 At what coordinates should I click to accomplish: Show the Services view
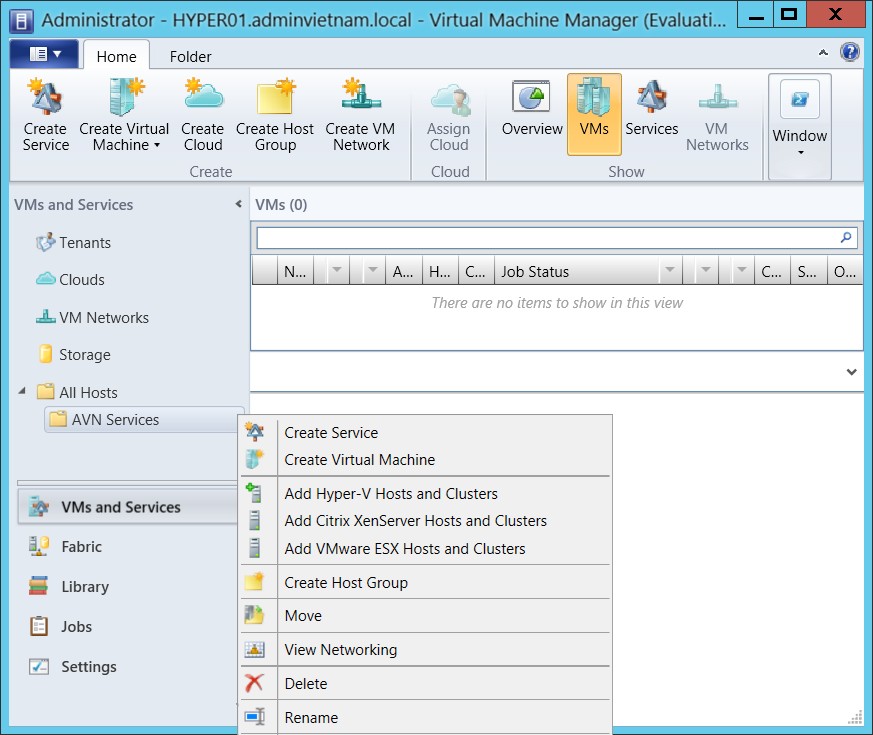coord(651,109)
